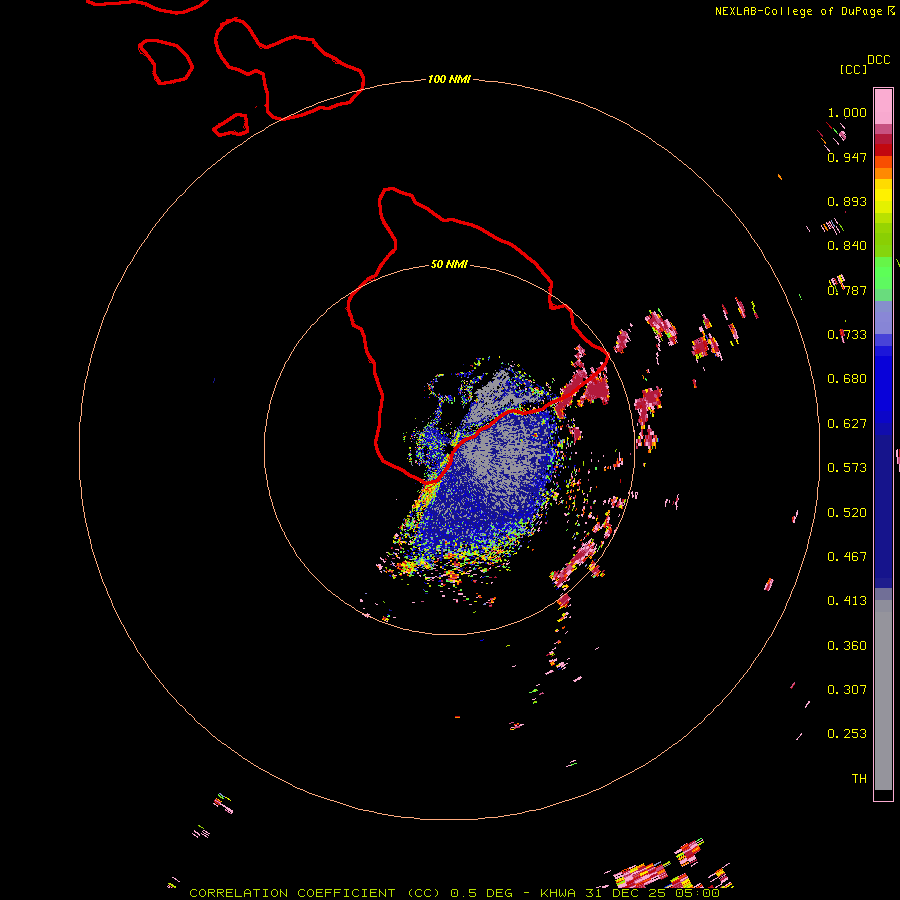This screenshot has height=900, width=900.
Task: Select the 0.253 legend value
Action: [847, 734]
